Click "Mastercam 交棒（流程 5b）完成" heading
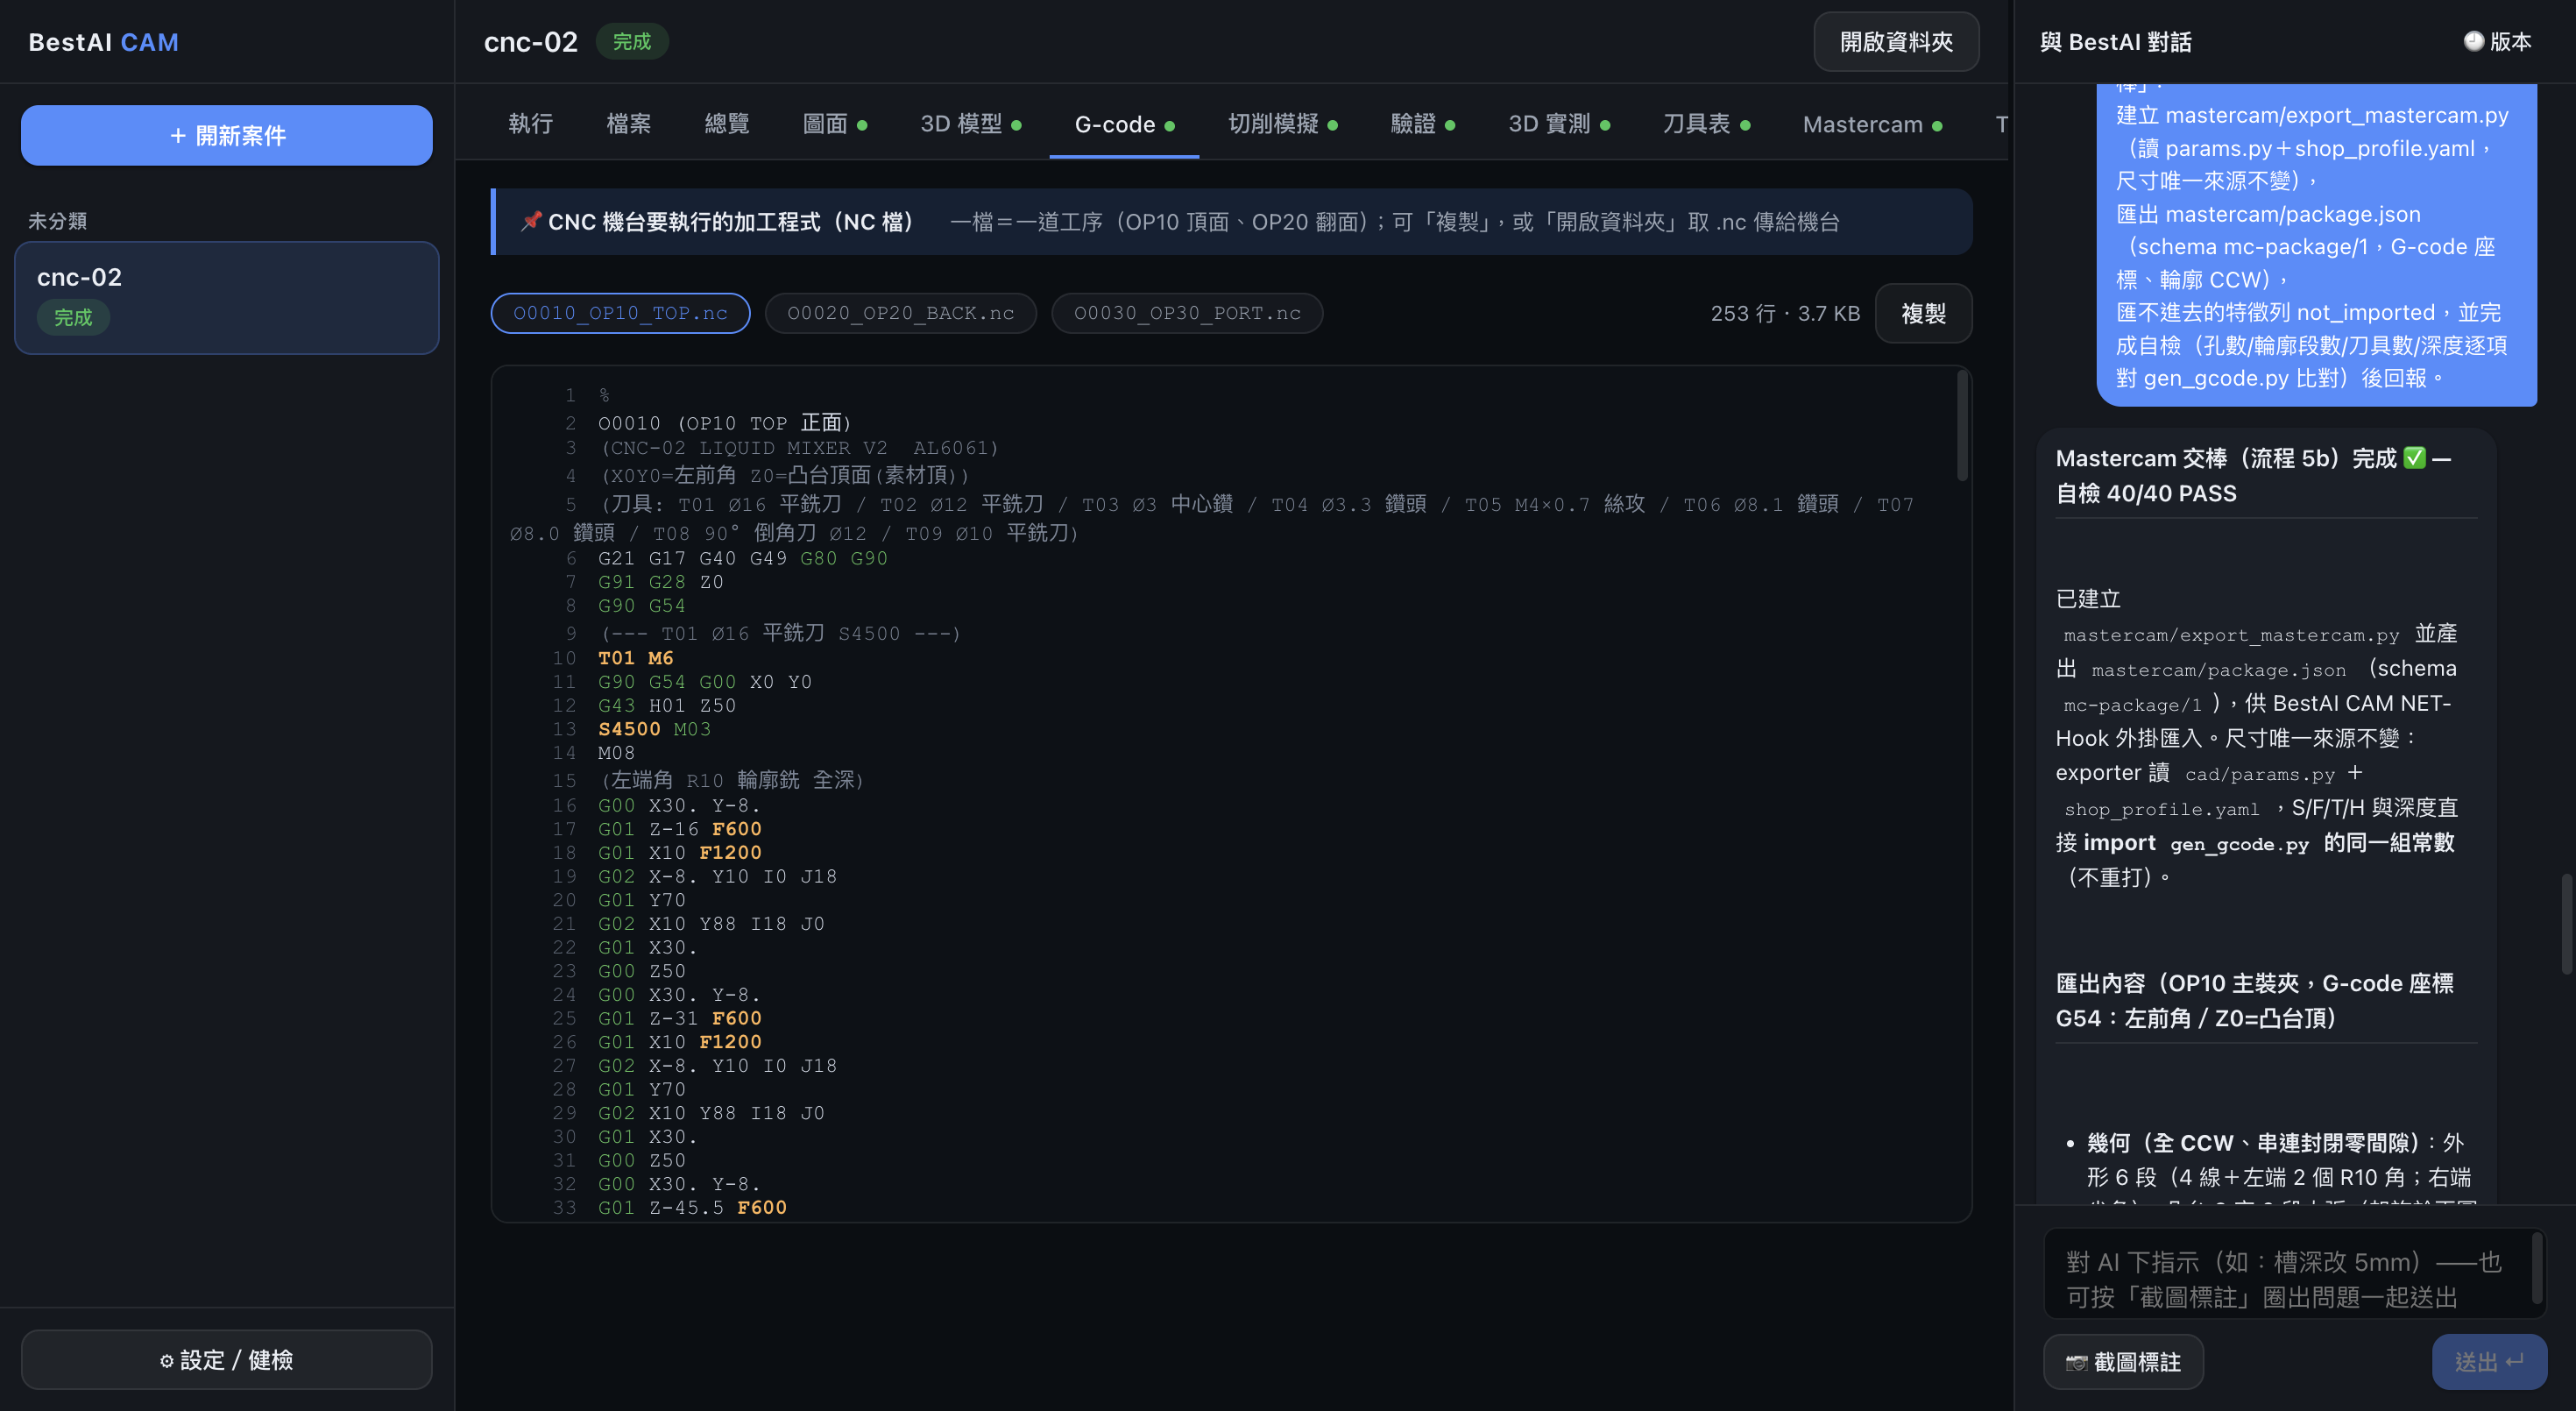Viewport: 2576px width, 1411px height. pos(2226,458)
